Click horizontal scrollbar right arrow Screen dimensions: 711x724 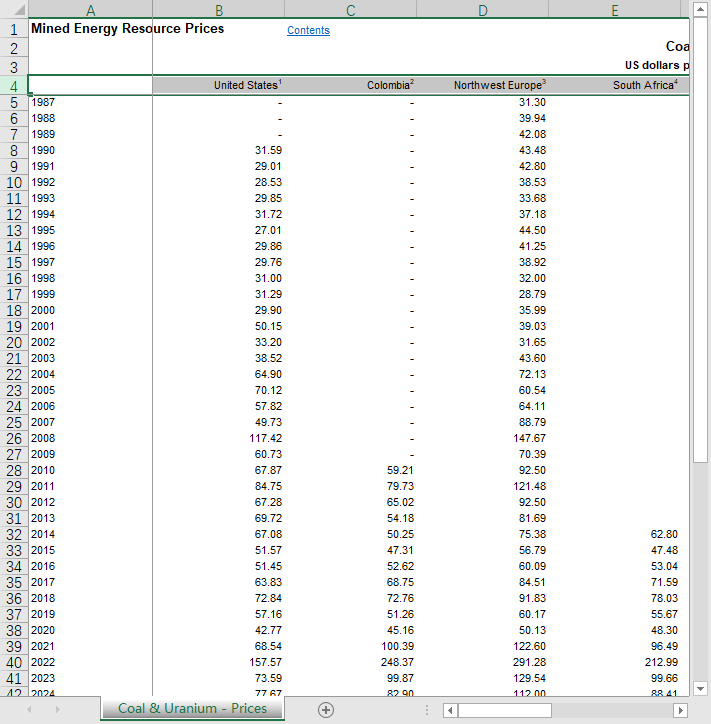click(680, 710)
